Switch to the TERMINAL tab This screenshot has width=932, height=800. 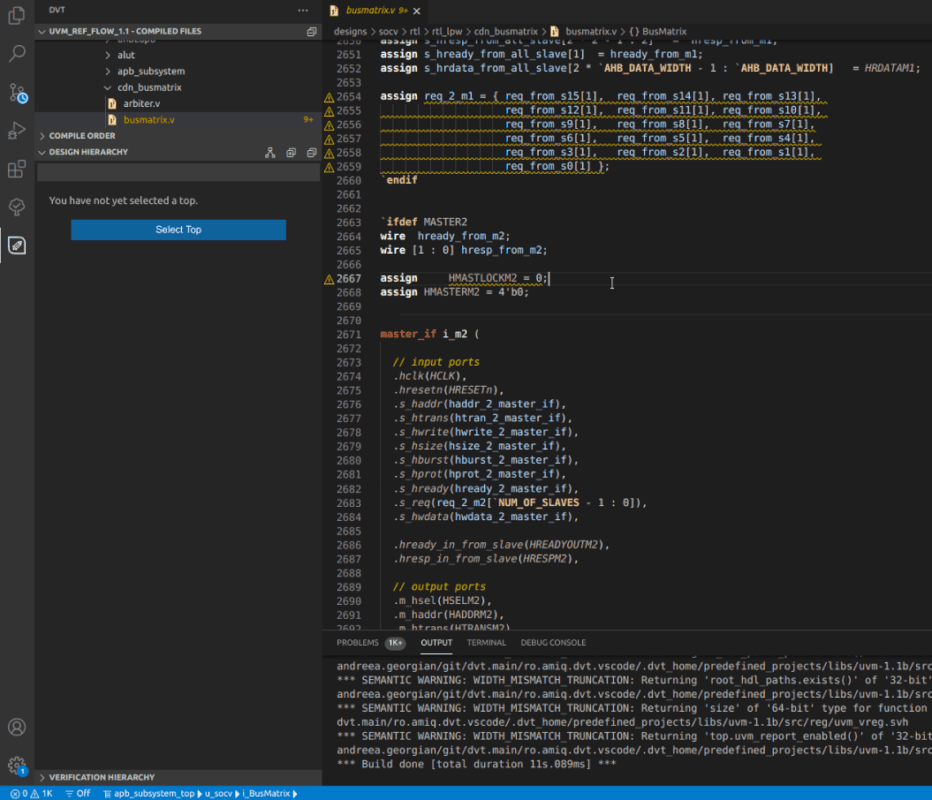pyautogui.click(x=487, y=643)
